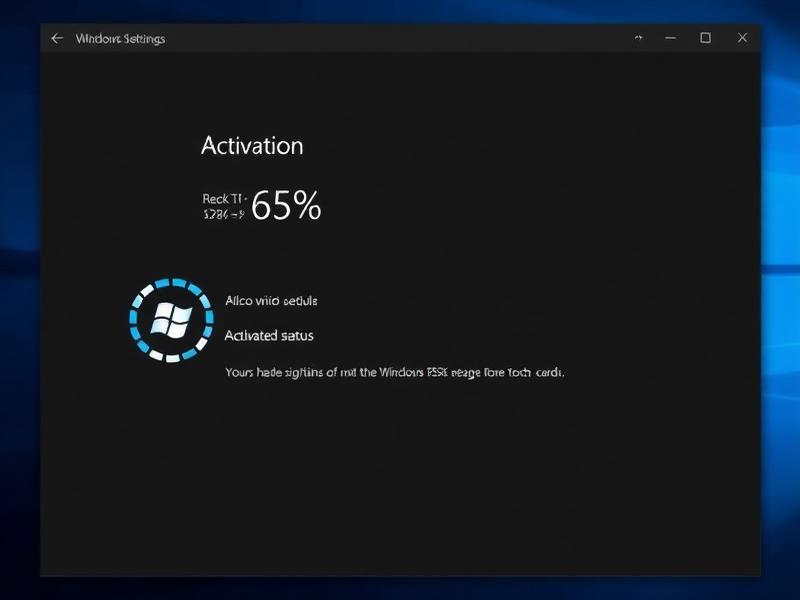Screen dimensions: 800x600
Task: Click the 65% progress value
Action: click(x=286, y=205)
